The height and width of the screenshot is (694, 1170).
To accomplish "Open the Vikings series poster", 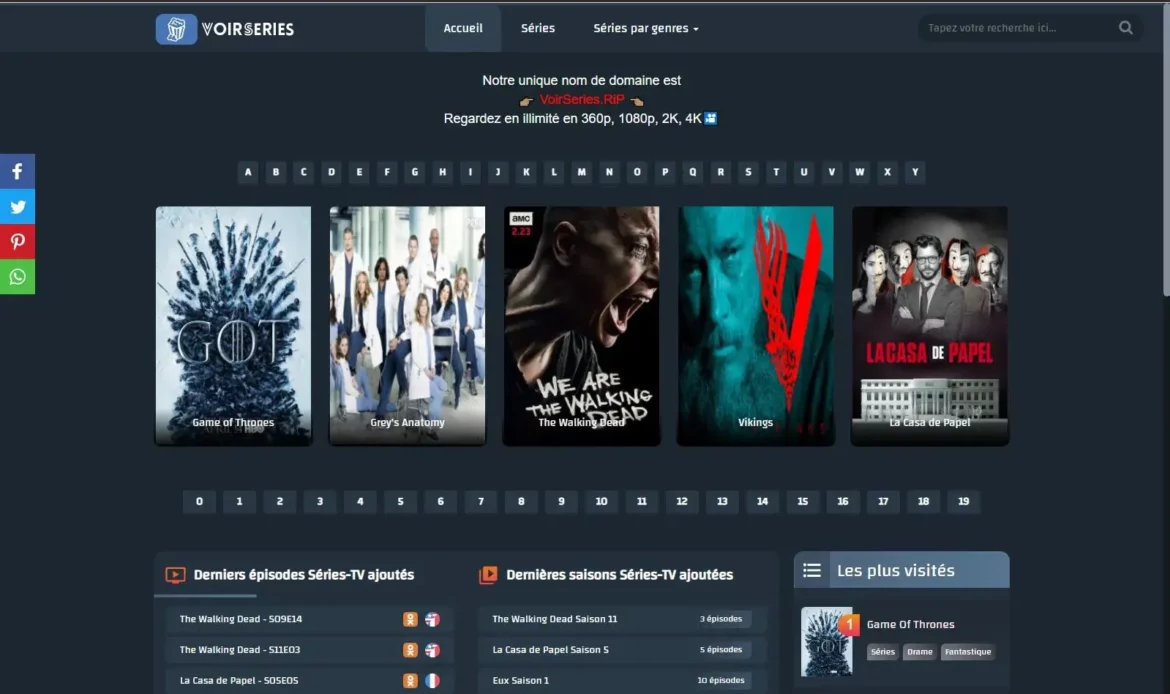I will 756,325.
